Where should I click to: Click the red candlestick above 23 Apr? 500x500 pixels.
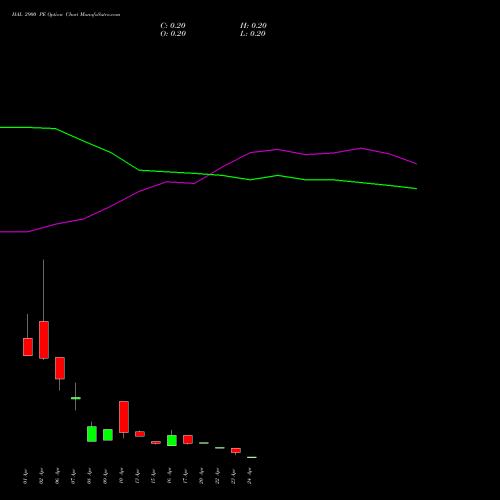pyautogui.click(x=236, y=450)
